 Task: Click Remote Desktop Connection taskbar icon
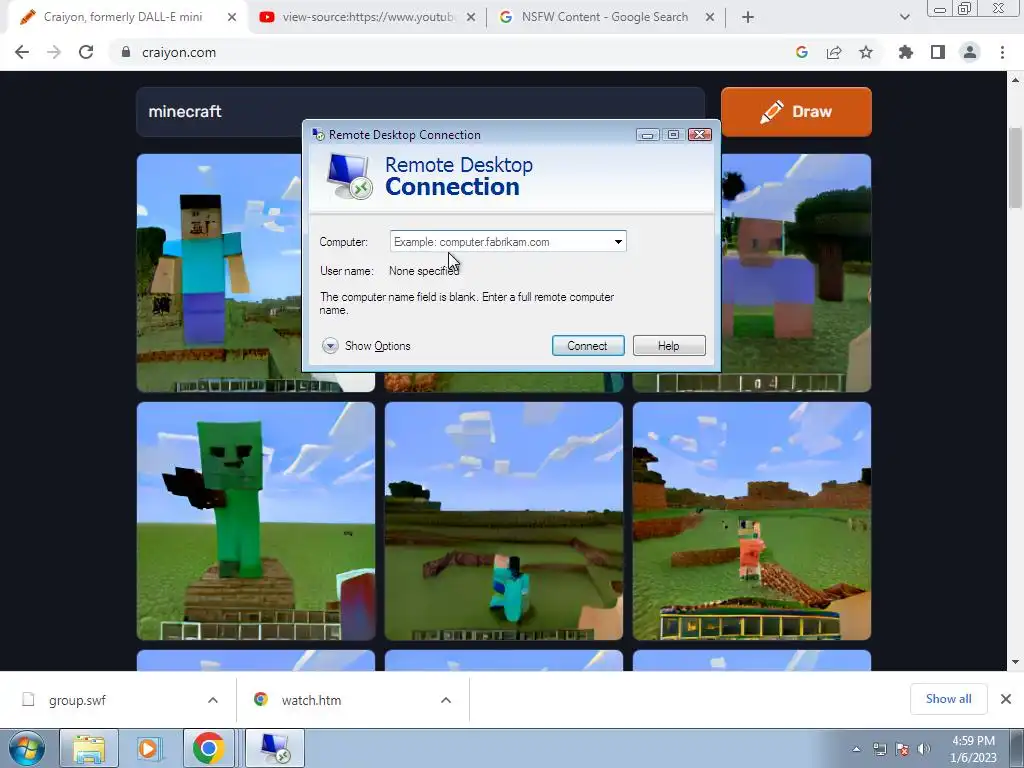274,748
